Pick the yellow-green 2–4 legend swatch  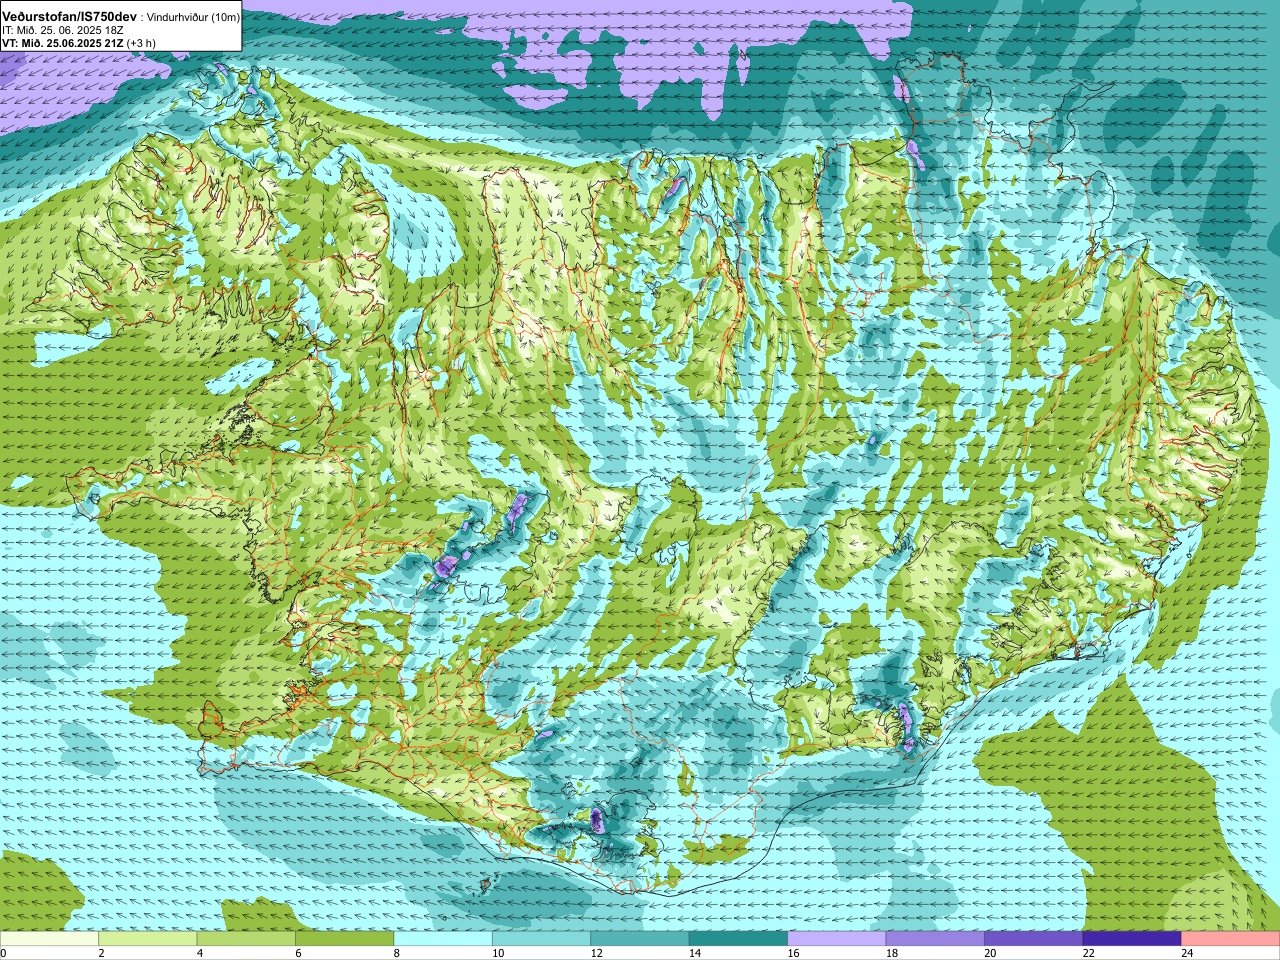pos(147,939)
